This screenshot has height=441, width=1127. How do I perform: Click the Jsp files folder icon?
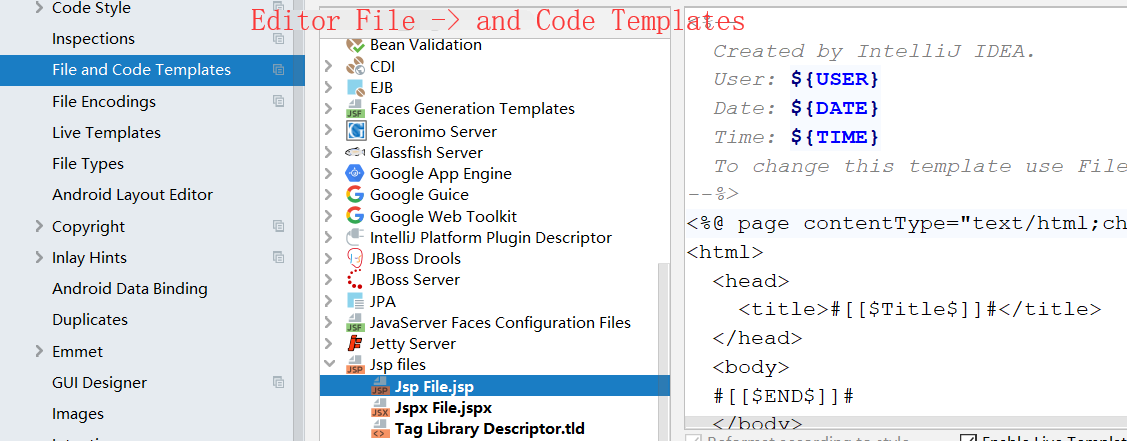click(x=355, y=365)
